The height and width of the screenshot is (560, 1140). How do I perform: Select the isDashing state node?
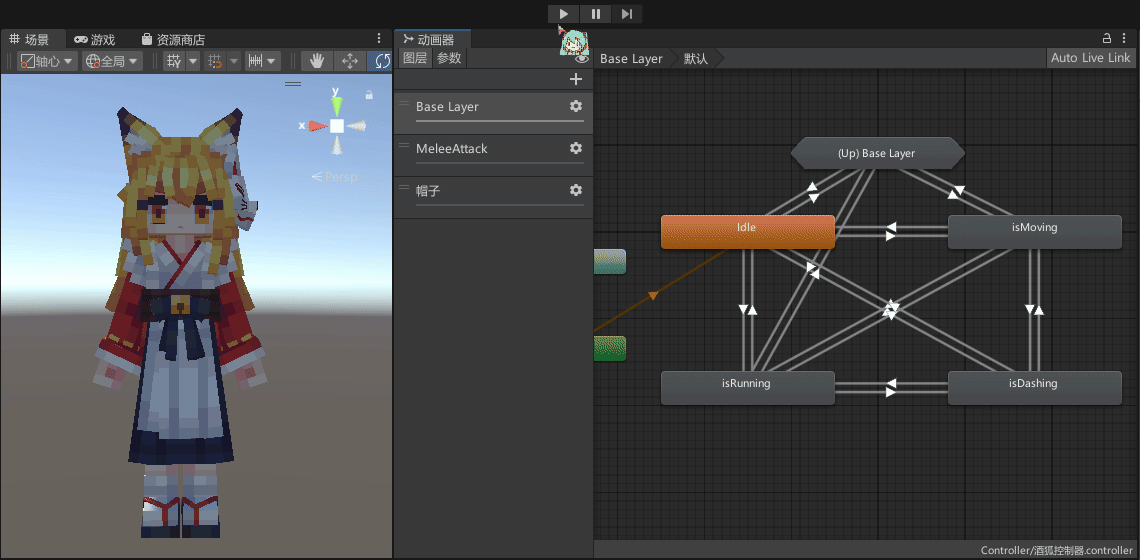[x=1035, y=388]
